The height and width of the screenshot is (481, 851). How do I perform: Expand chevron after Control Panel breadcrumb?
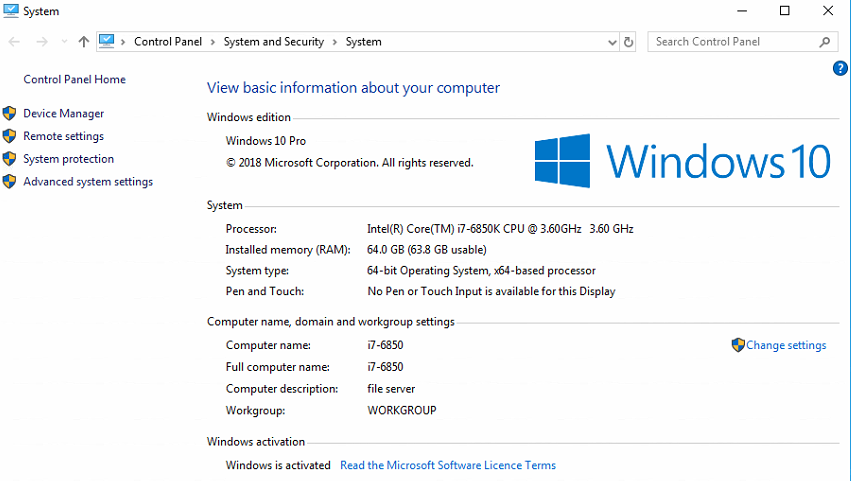click(212, 42)
